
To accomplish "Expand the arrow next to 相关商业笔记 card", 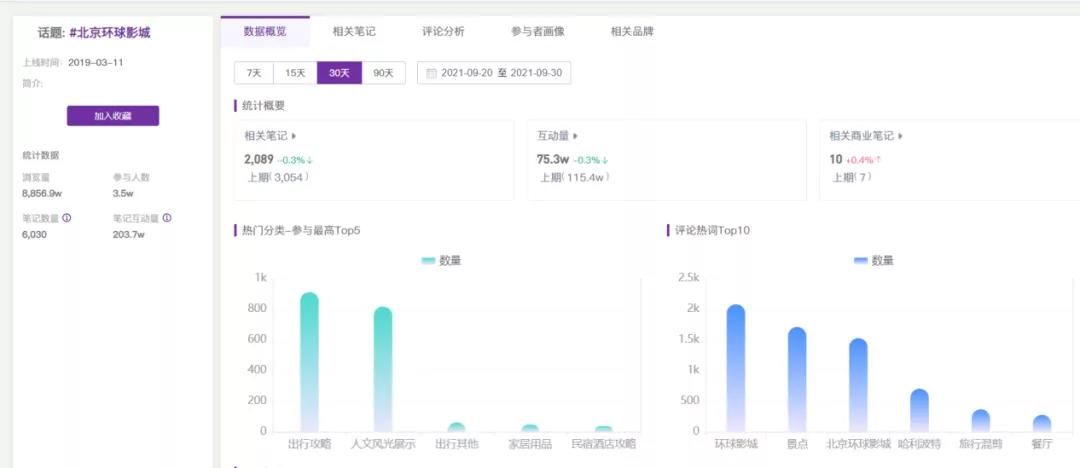I will tap(901, 136).
